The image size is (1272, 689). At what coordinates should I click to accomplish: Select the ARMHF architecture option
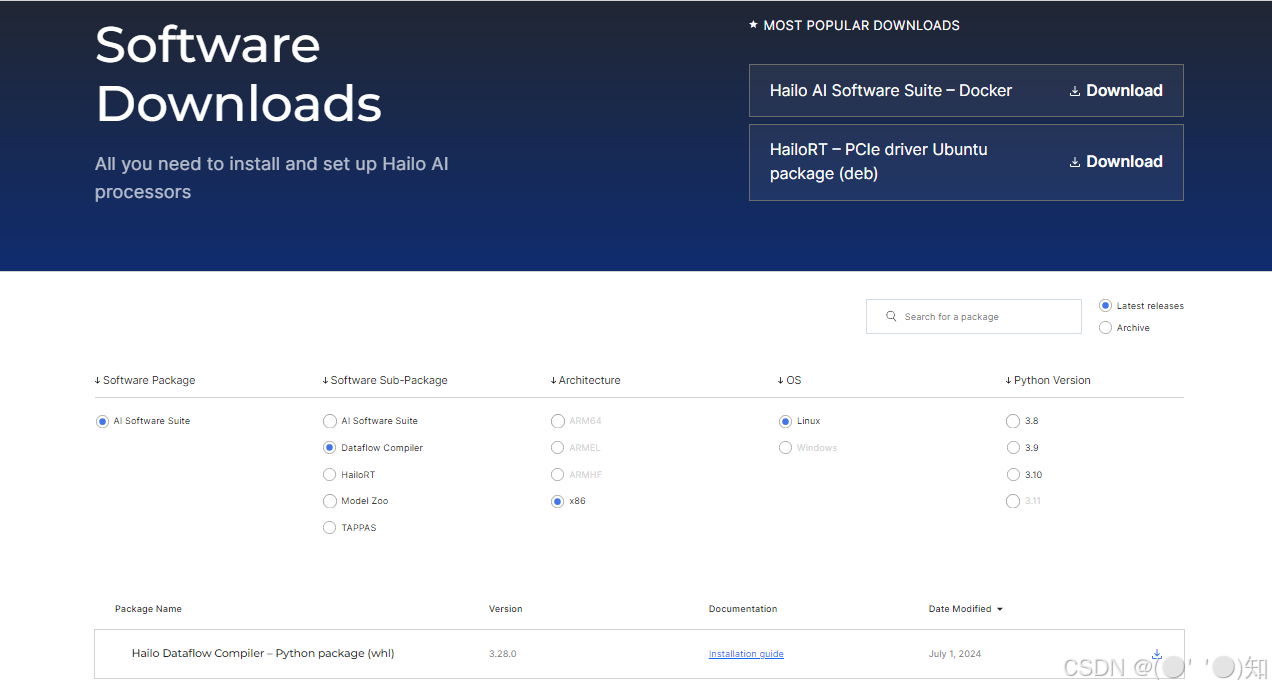click(x=557, y=475)
